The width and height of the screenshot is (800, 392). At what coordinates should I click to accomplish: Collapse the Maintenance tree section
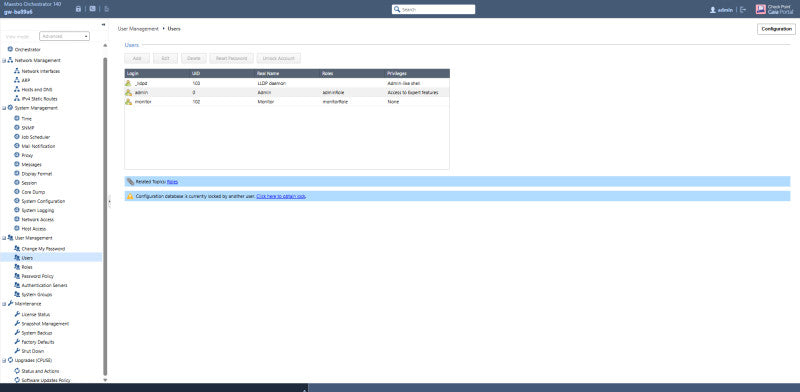(x=4, y=304)
